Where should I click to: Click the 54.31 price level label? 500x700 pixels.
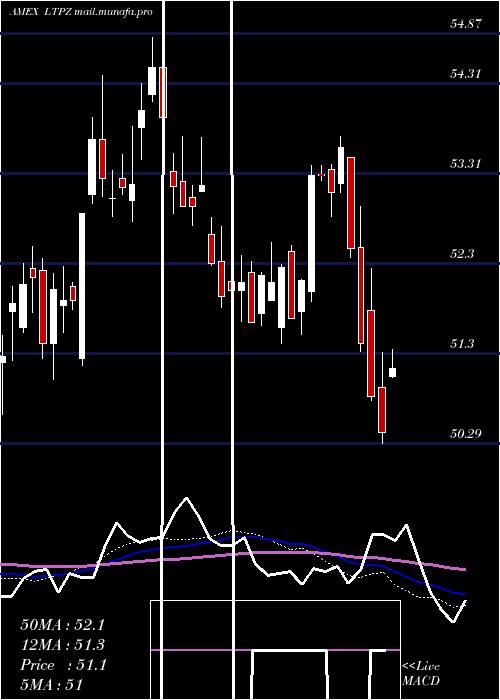click(x=466, y=74)
